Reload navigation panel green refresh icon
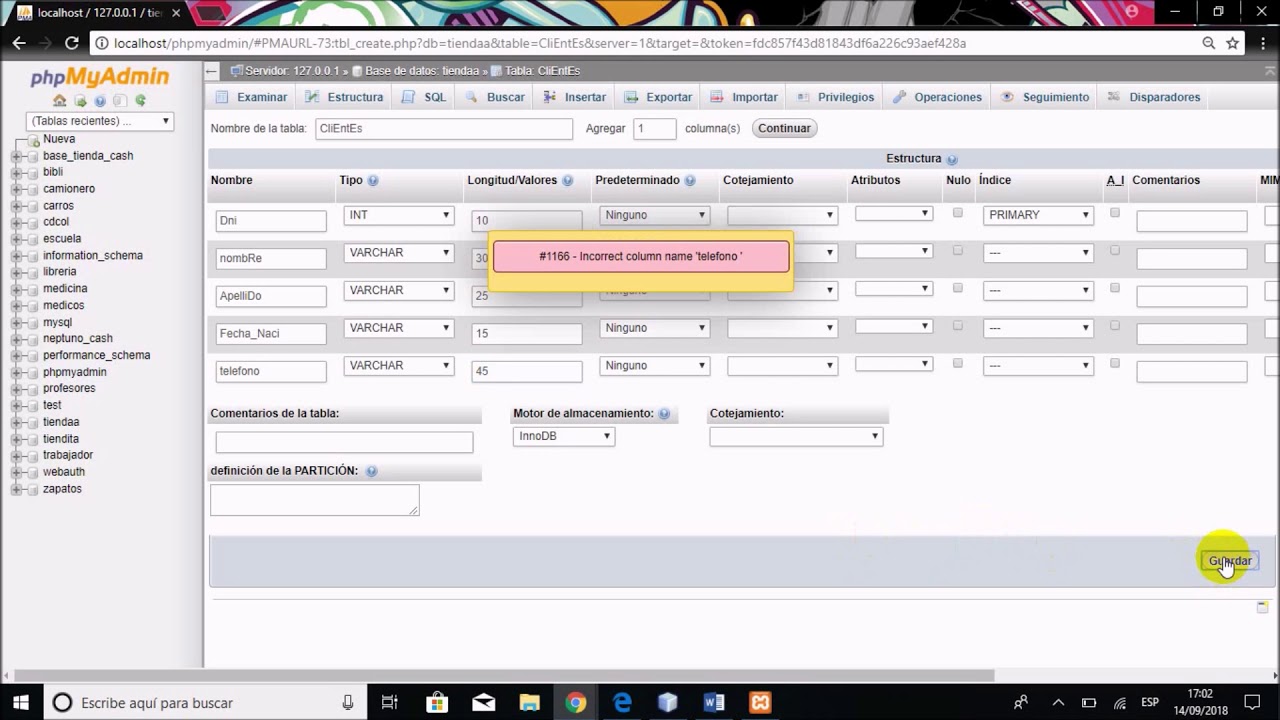1280x720 pixels. pyautogui.click(x=140, y=100)
